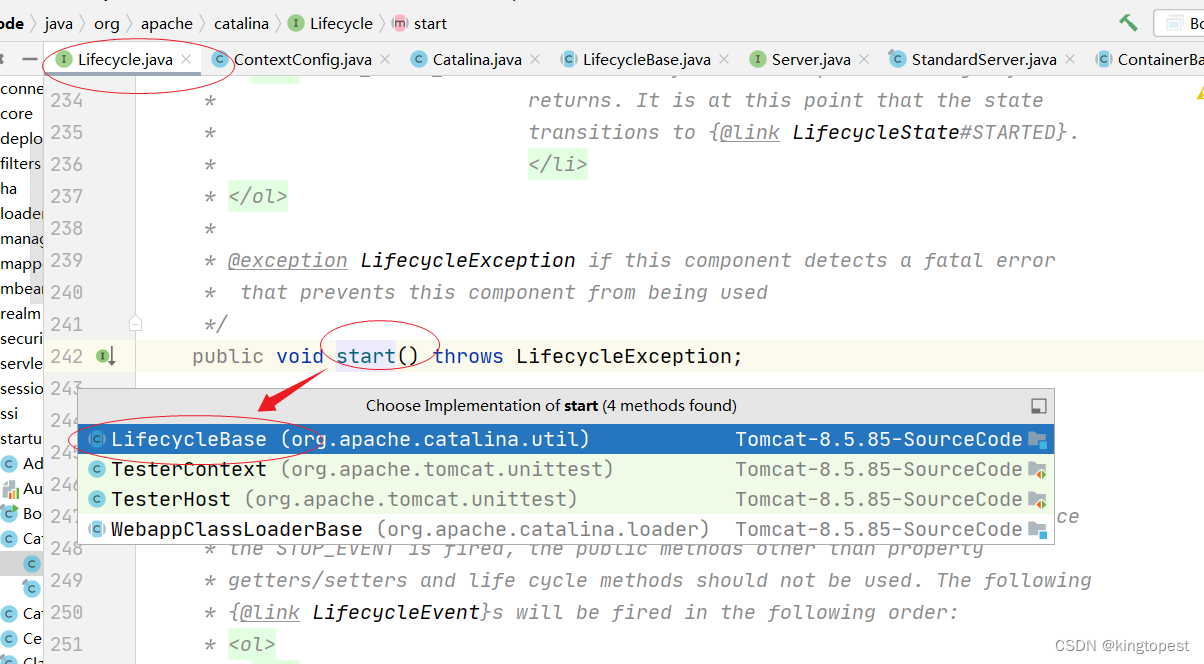Click the LifecycleState#STARTED link at line 235
1204x664 pixels.
925,132
